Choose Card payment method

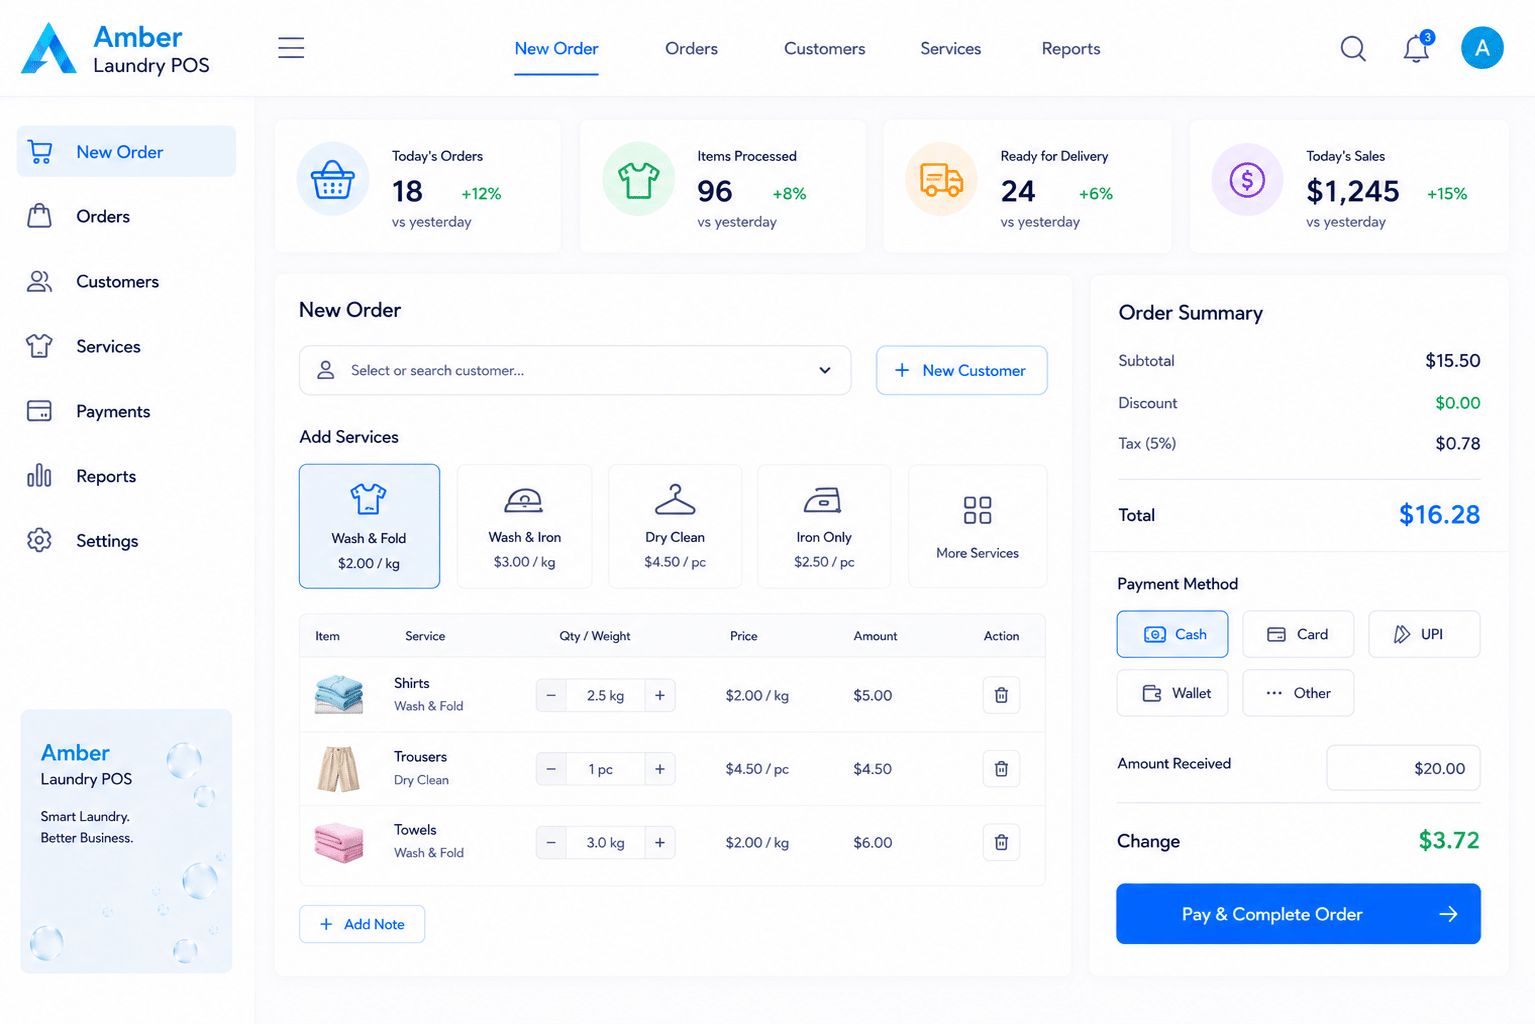(1298, 634)
